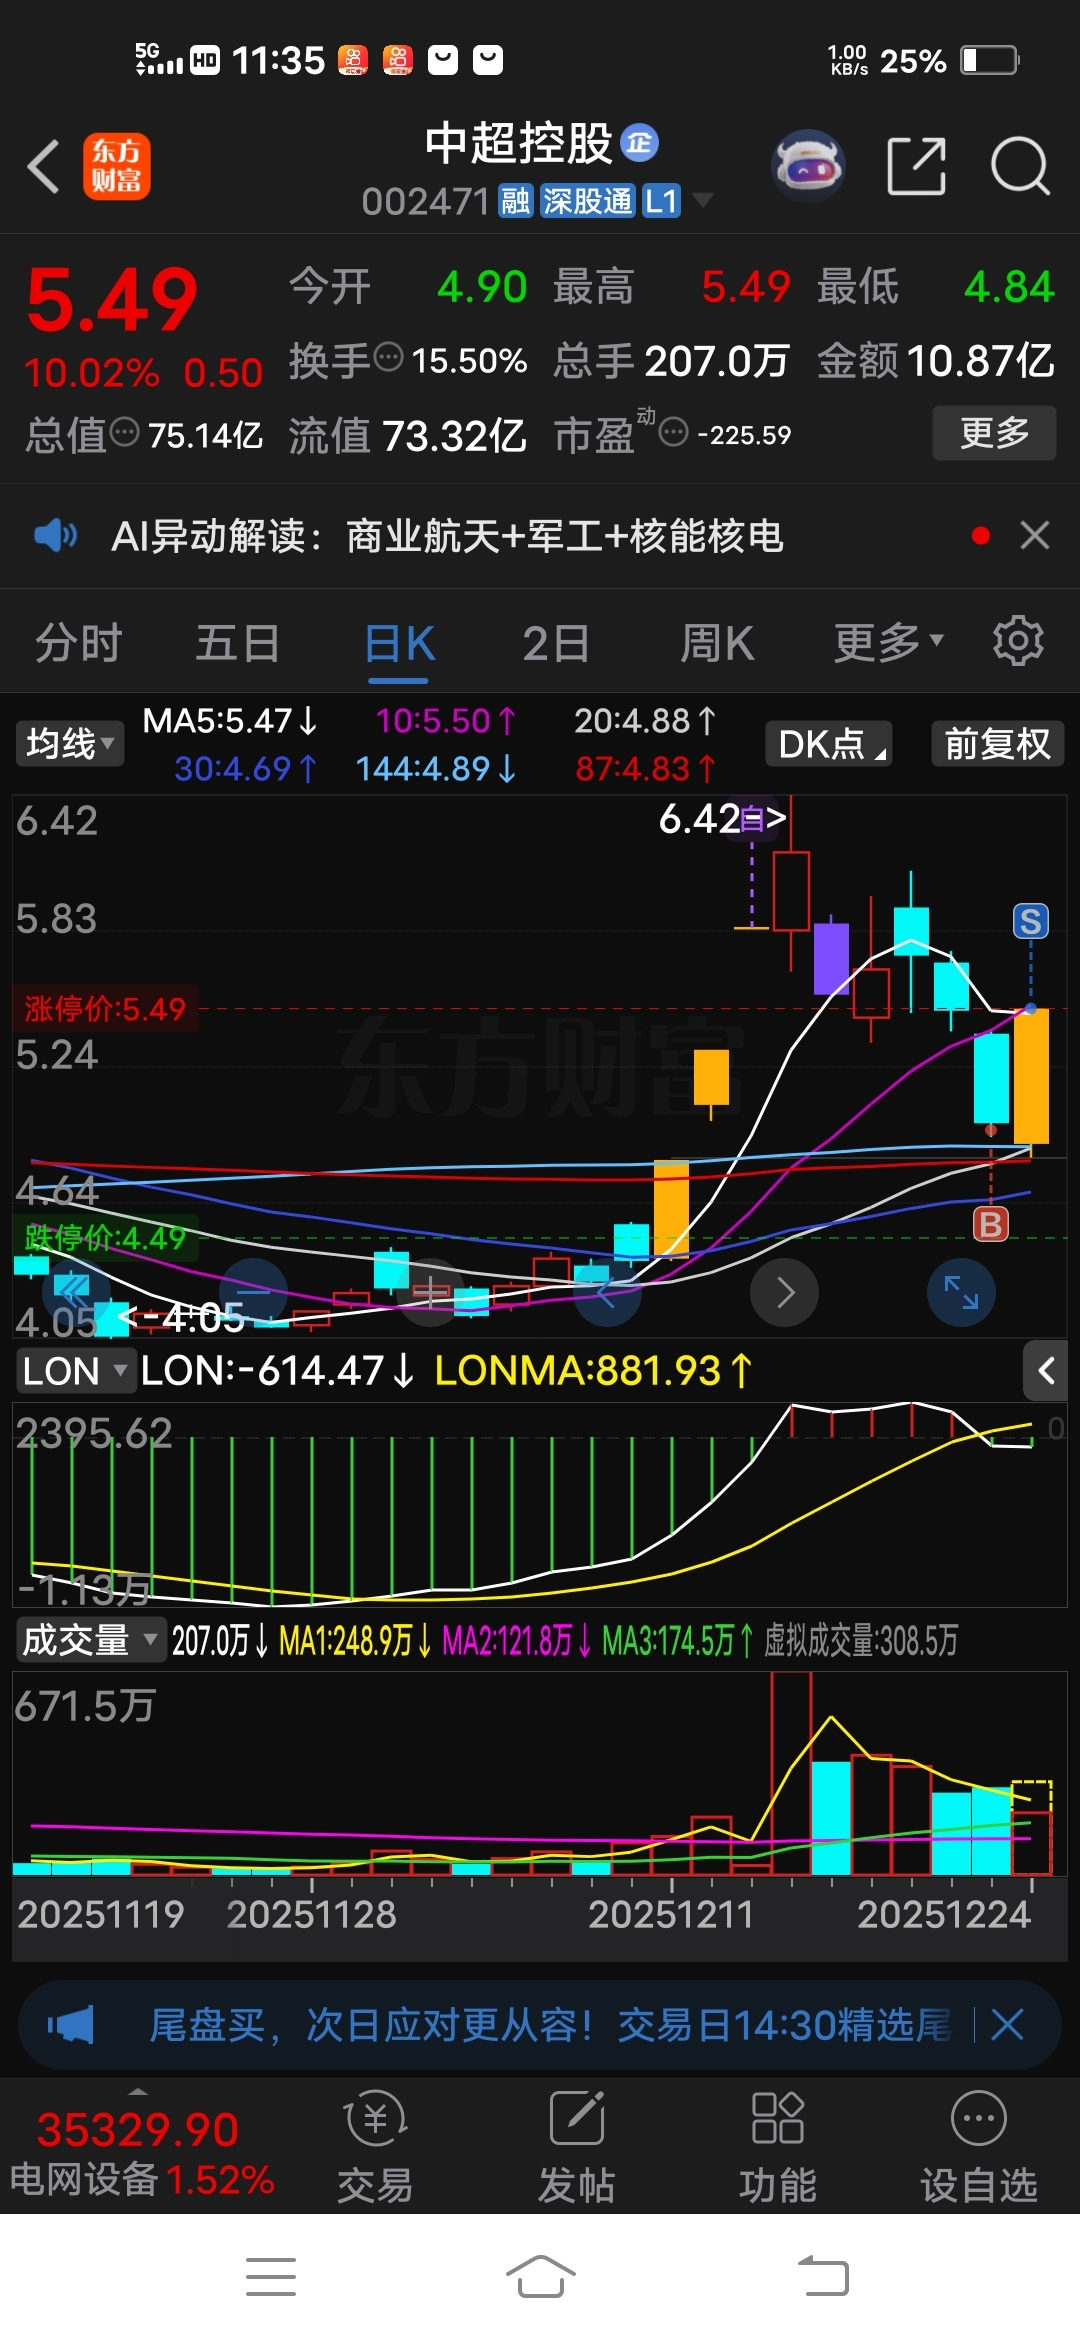Tap the B buy-signal marker

[x=991, y=1224]
